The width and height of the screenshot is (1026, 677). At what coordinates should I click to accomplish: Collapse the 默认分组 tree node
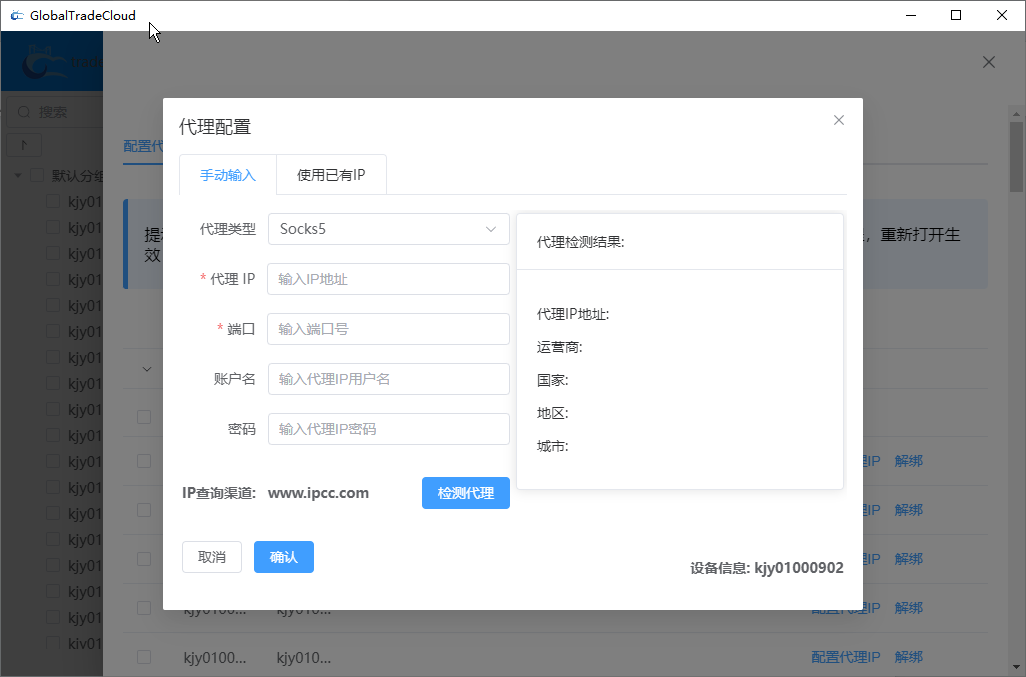[x=17, y=174]
